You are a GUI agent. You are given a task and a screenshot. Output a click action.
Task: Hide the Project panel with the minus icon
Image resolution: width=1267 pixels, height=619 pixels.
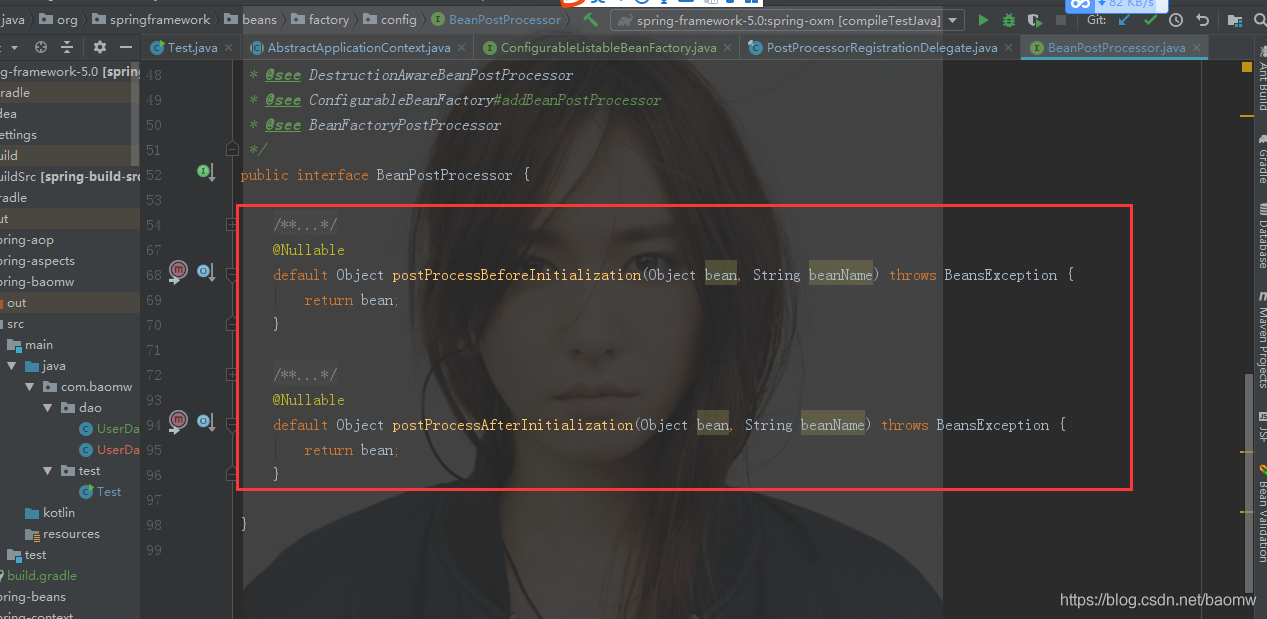(x=126, y=47)
